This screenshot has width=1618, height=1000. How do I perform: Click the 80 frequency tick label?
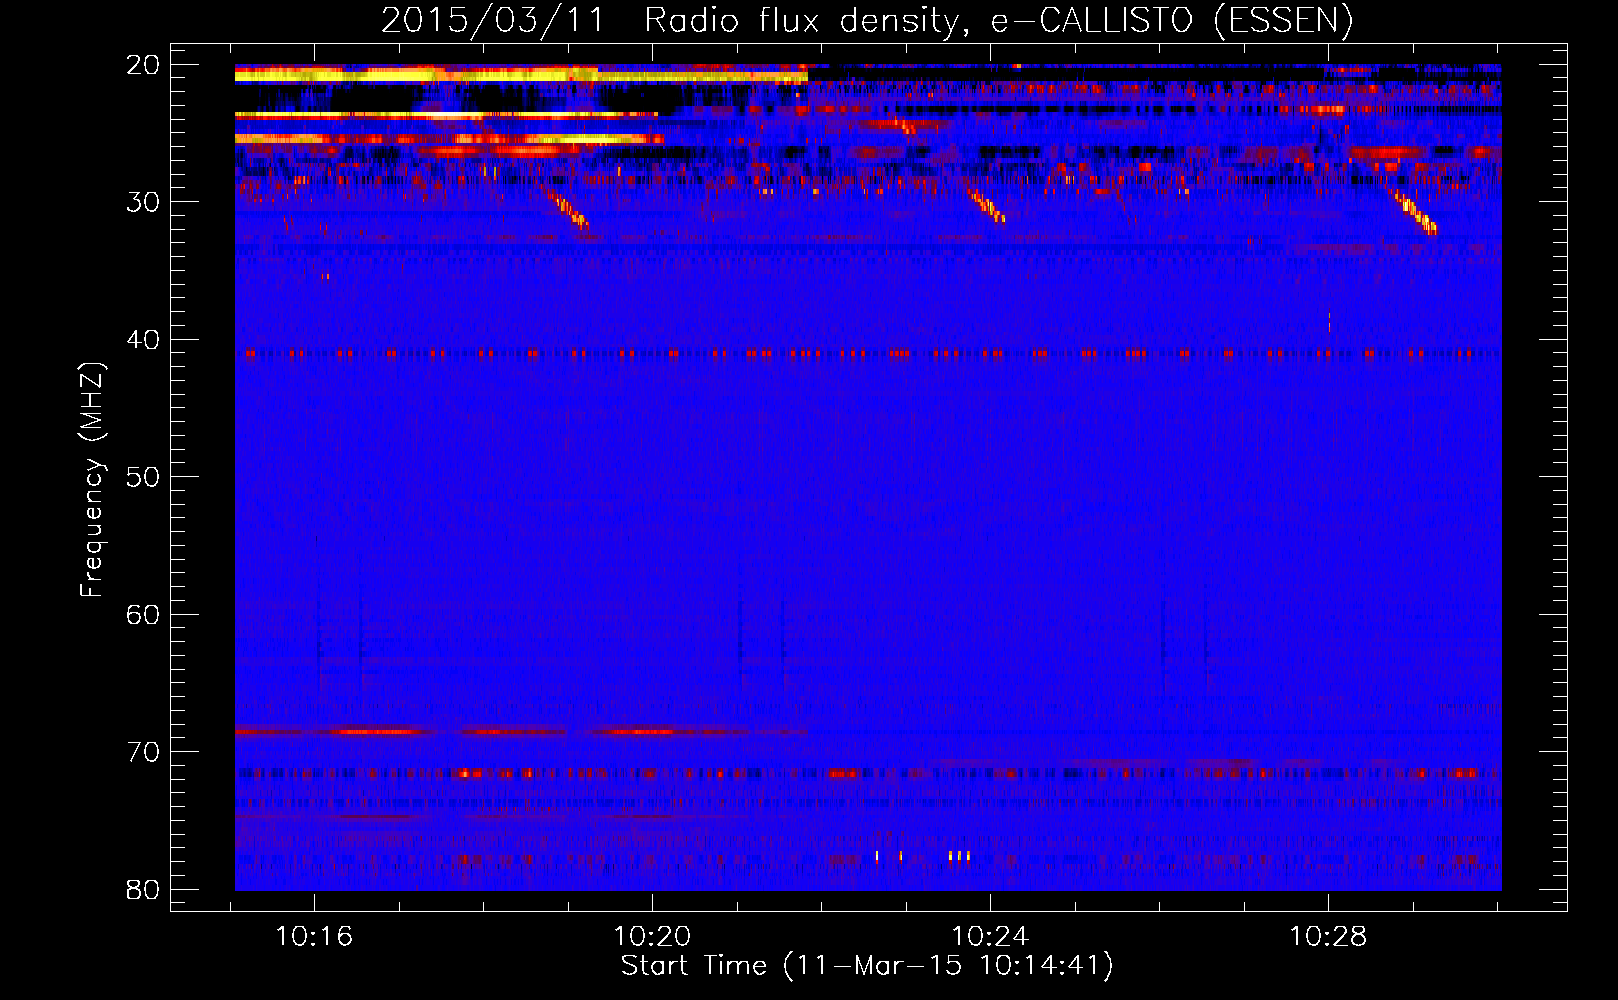click(143, 889)
